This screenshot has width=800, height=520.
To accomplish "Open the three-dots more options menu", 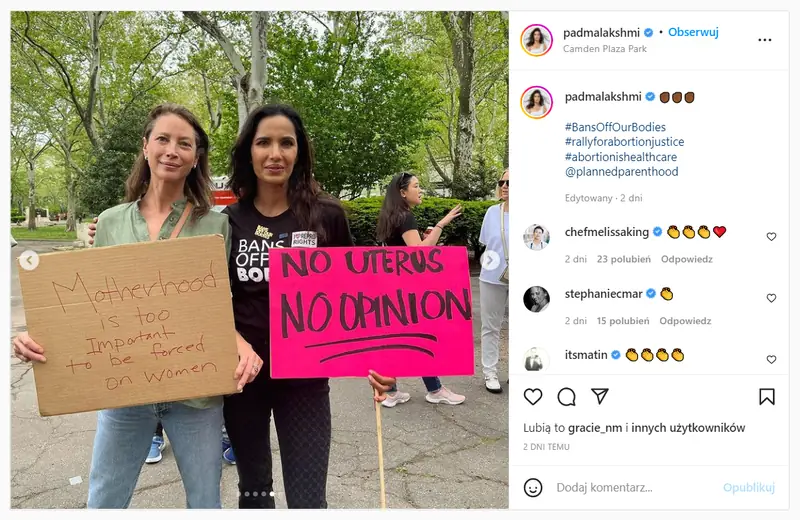I will [764, 40].
